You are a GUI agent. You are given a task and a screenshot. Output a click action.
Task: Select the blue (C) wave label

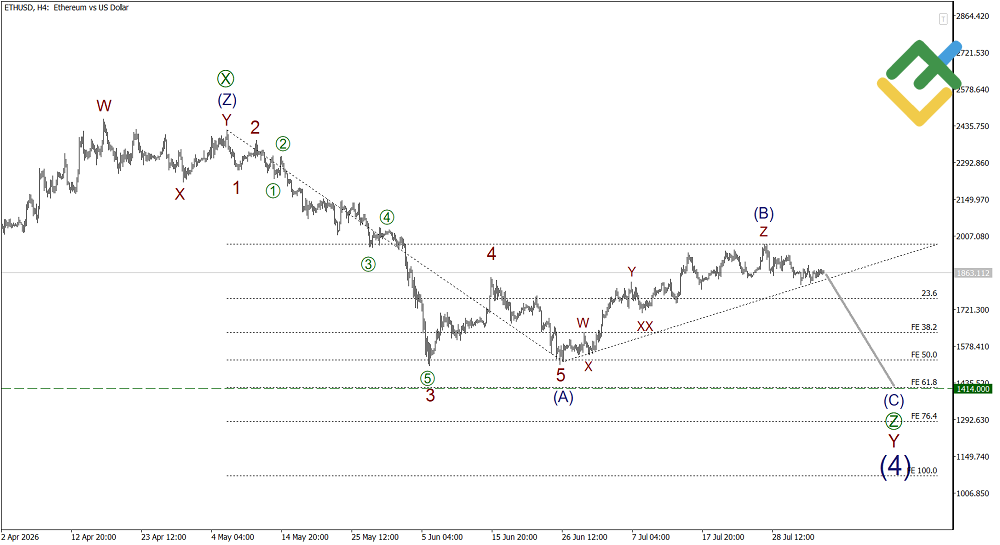point(893,401)
